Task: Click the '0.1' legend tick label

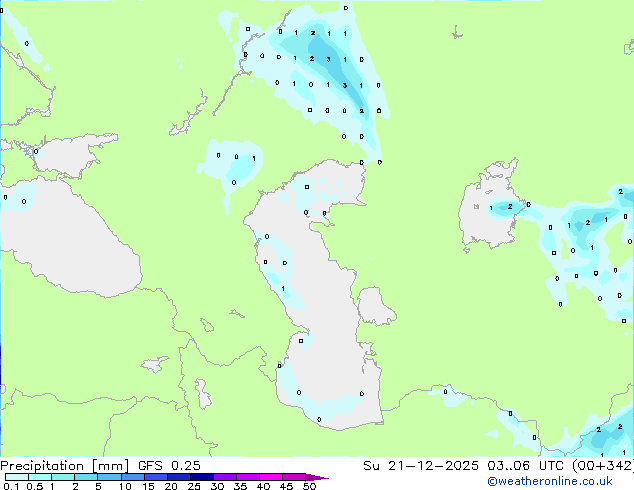Action: [x=11, y=486]
